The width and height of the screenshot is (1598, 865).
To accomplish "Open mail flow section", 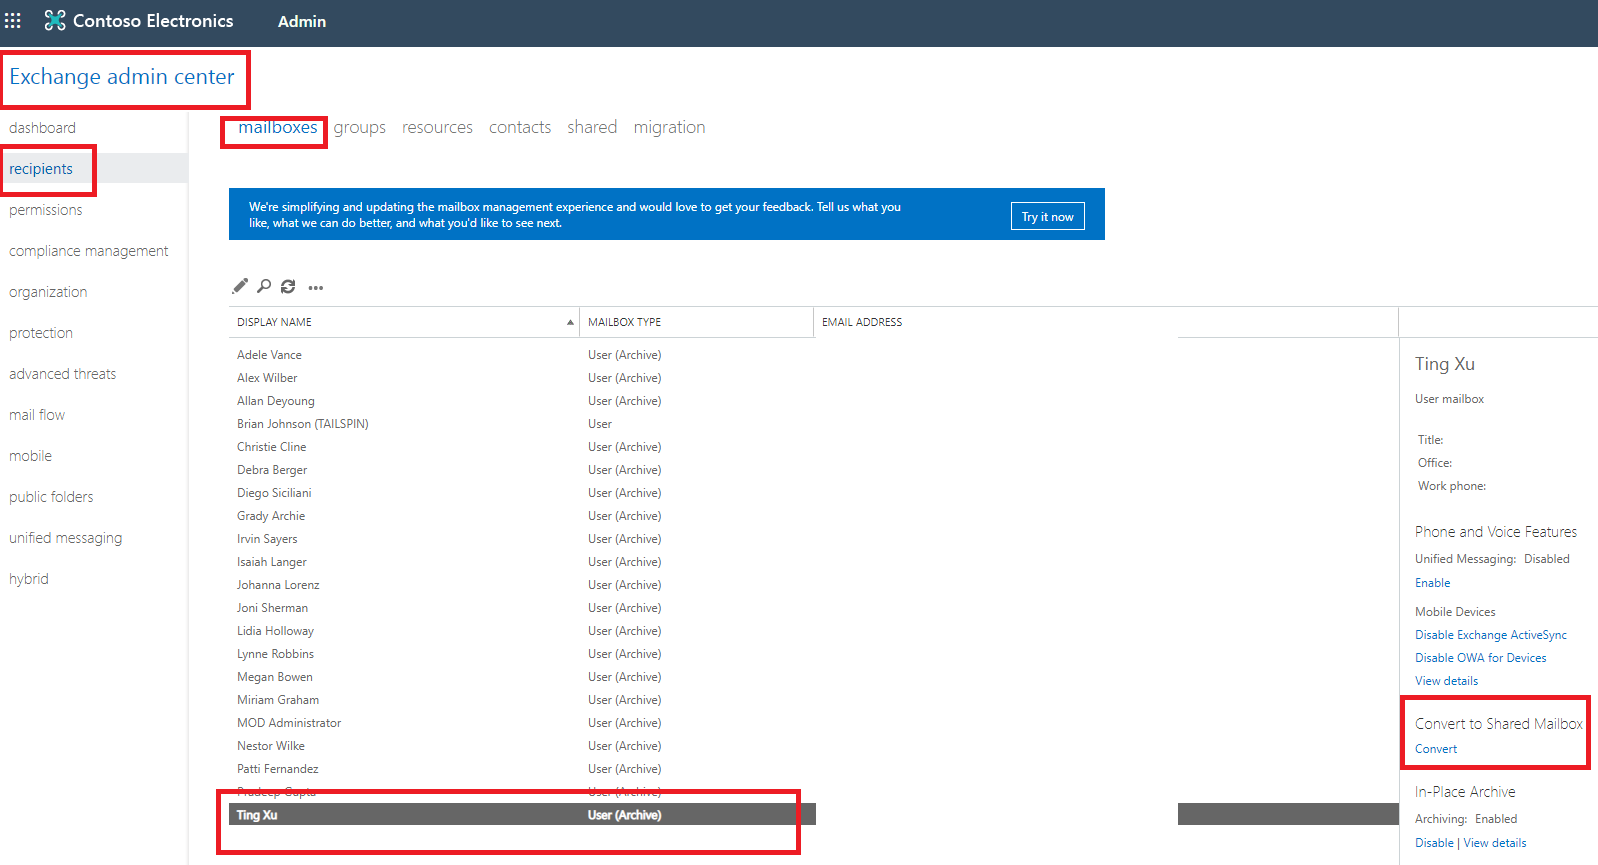I will (37, 415).
